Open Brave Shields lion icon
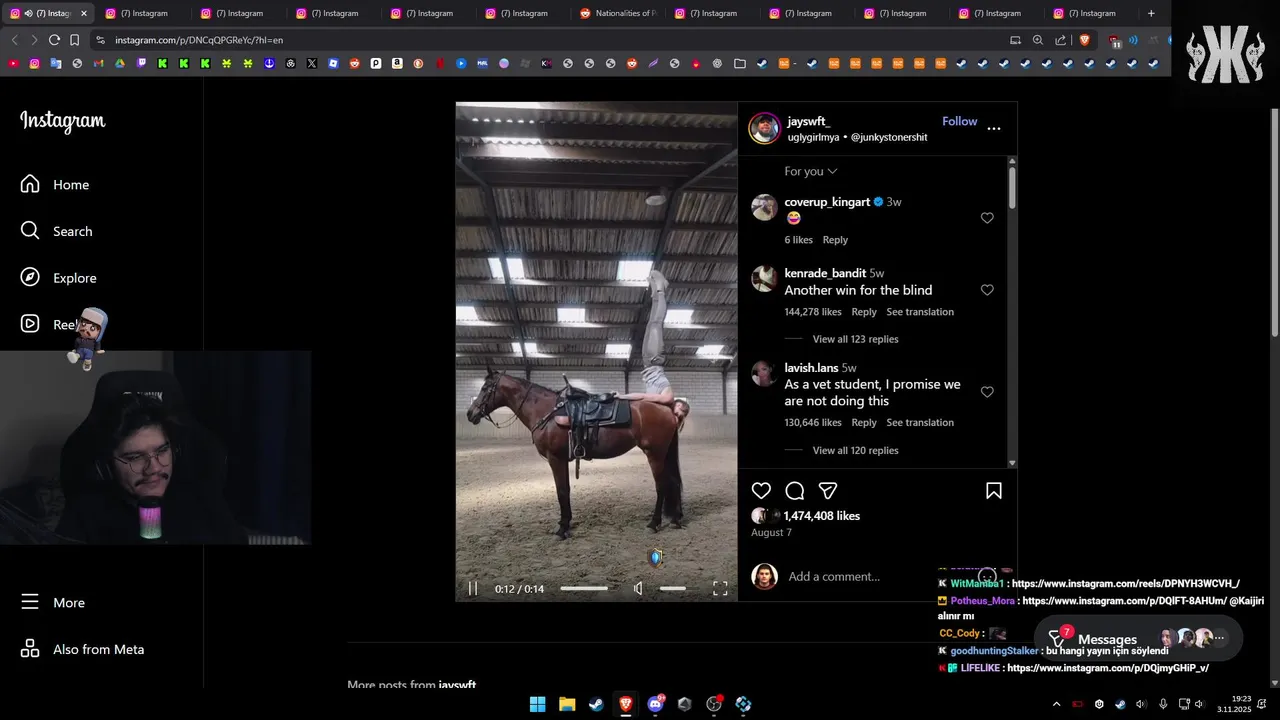This screenshot has width=1280, height=720. tap(1084, 40)
